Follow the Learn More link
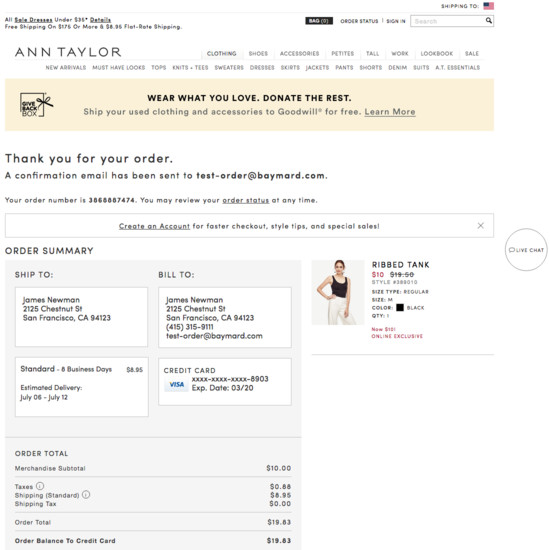 [390, 112]
